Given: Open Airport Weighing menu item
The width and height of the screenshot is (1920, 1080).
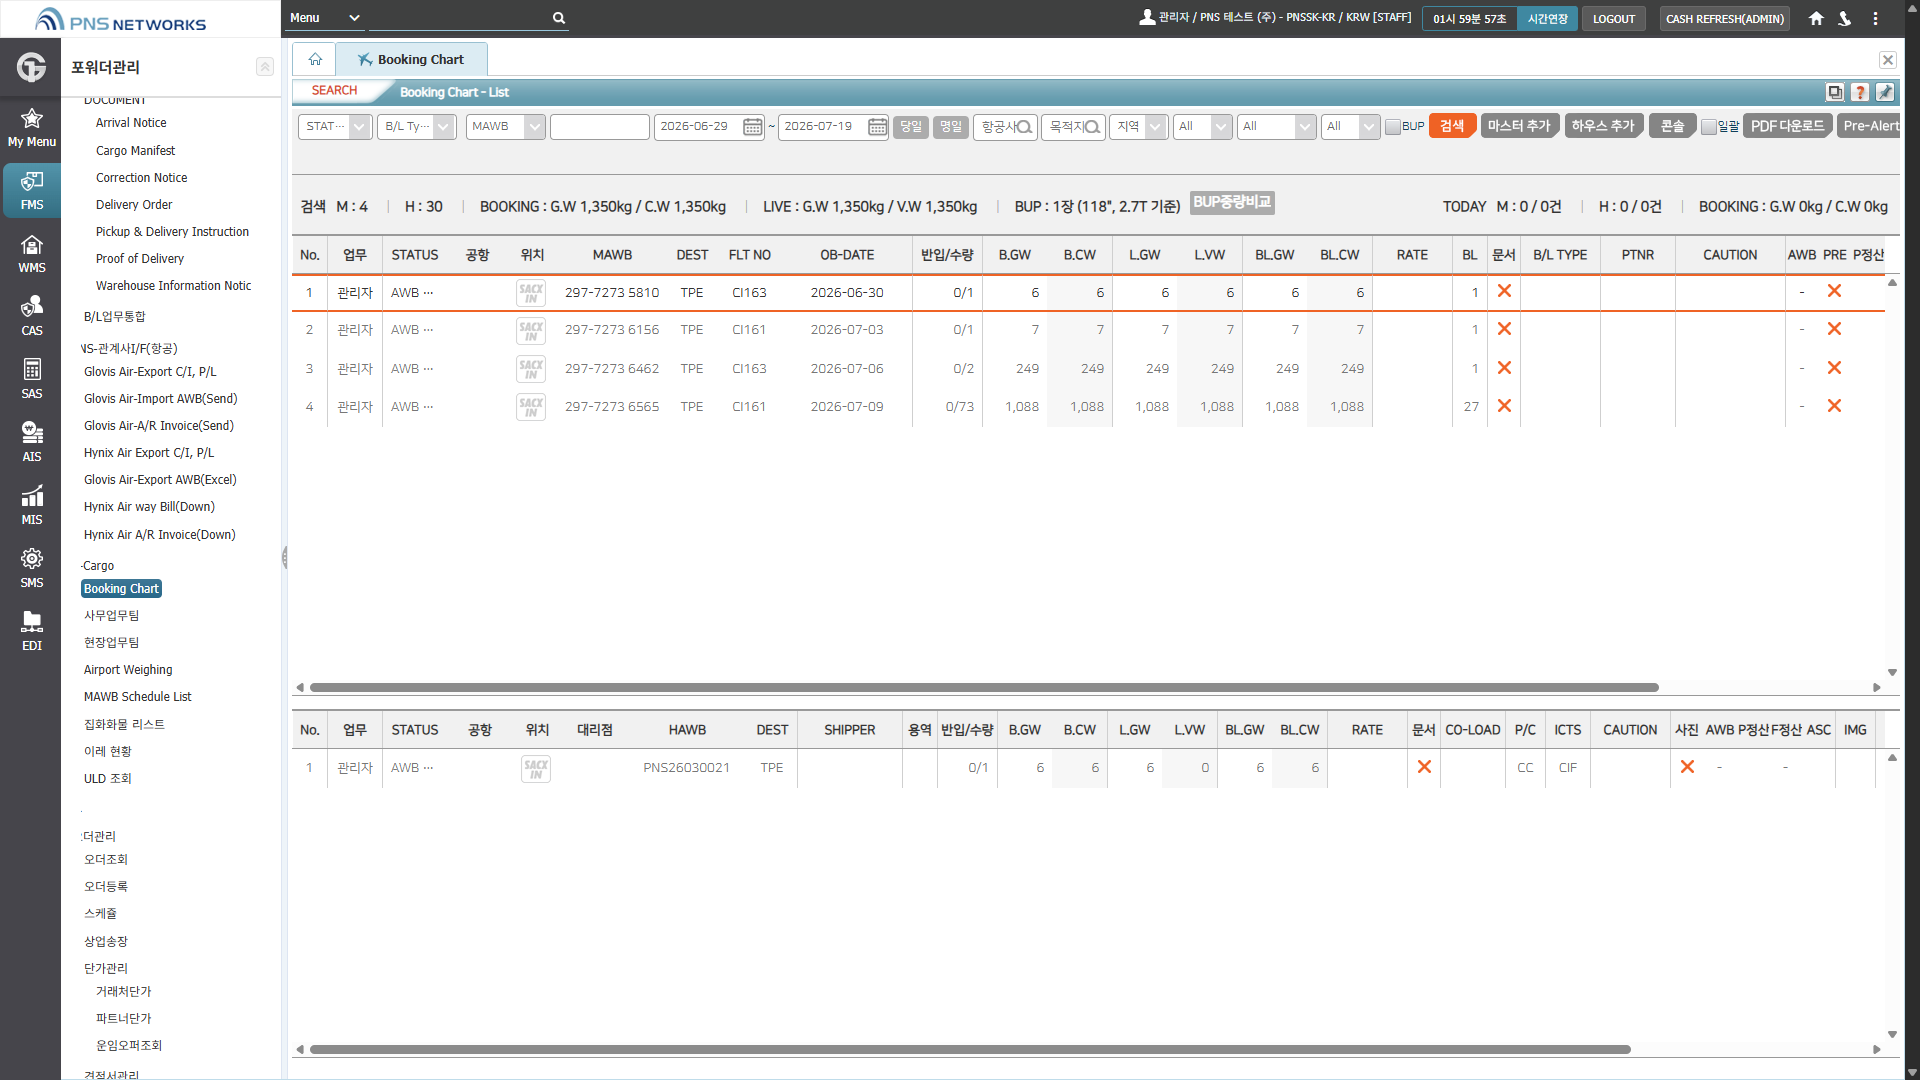Looking at the screenshot, I should pyautogui.click(x=128, y=670).
